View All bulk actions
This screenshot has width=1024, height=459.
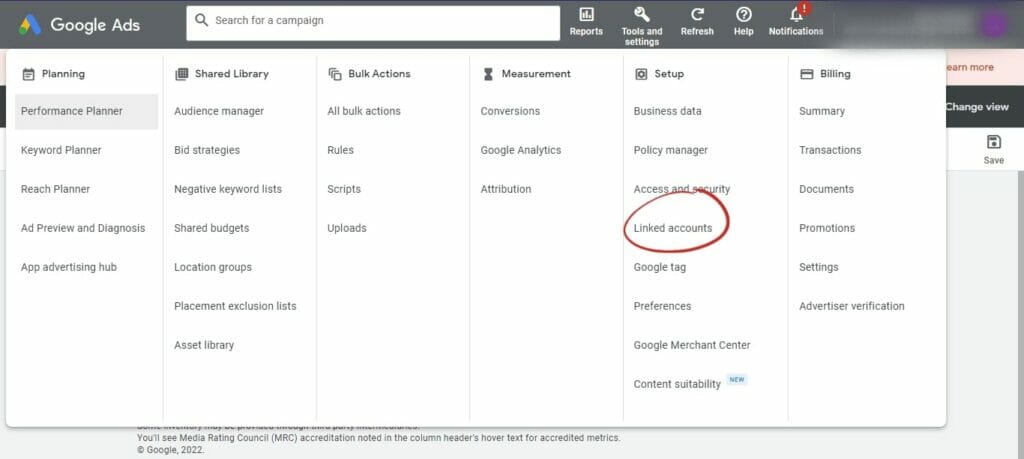(x=364, y=111)
